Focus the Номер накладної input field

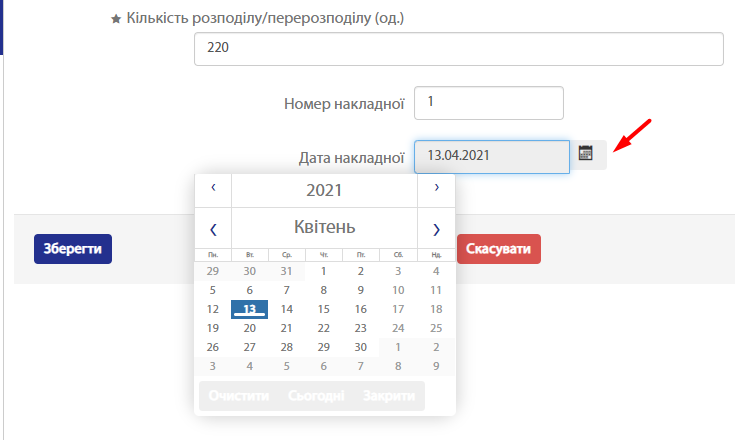click(x=489, y=102)
